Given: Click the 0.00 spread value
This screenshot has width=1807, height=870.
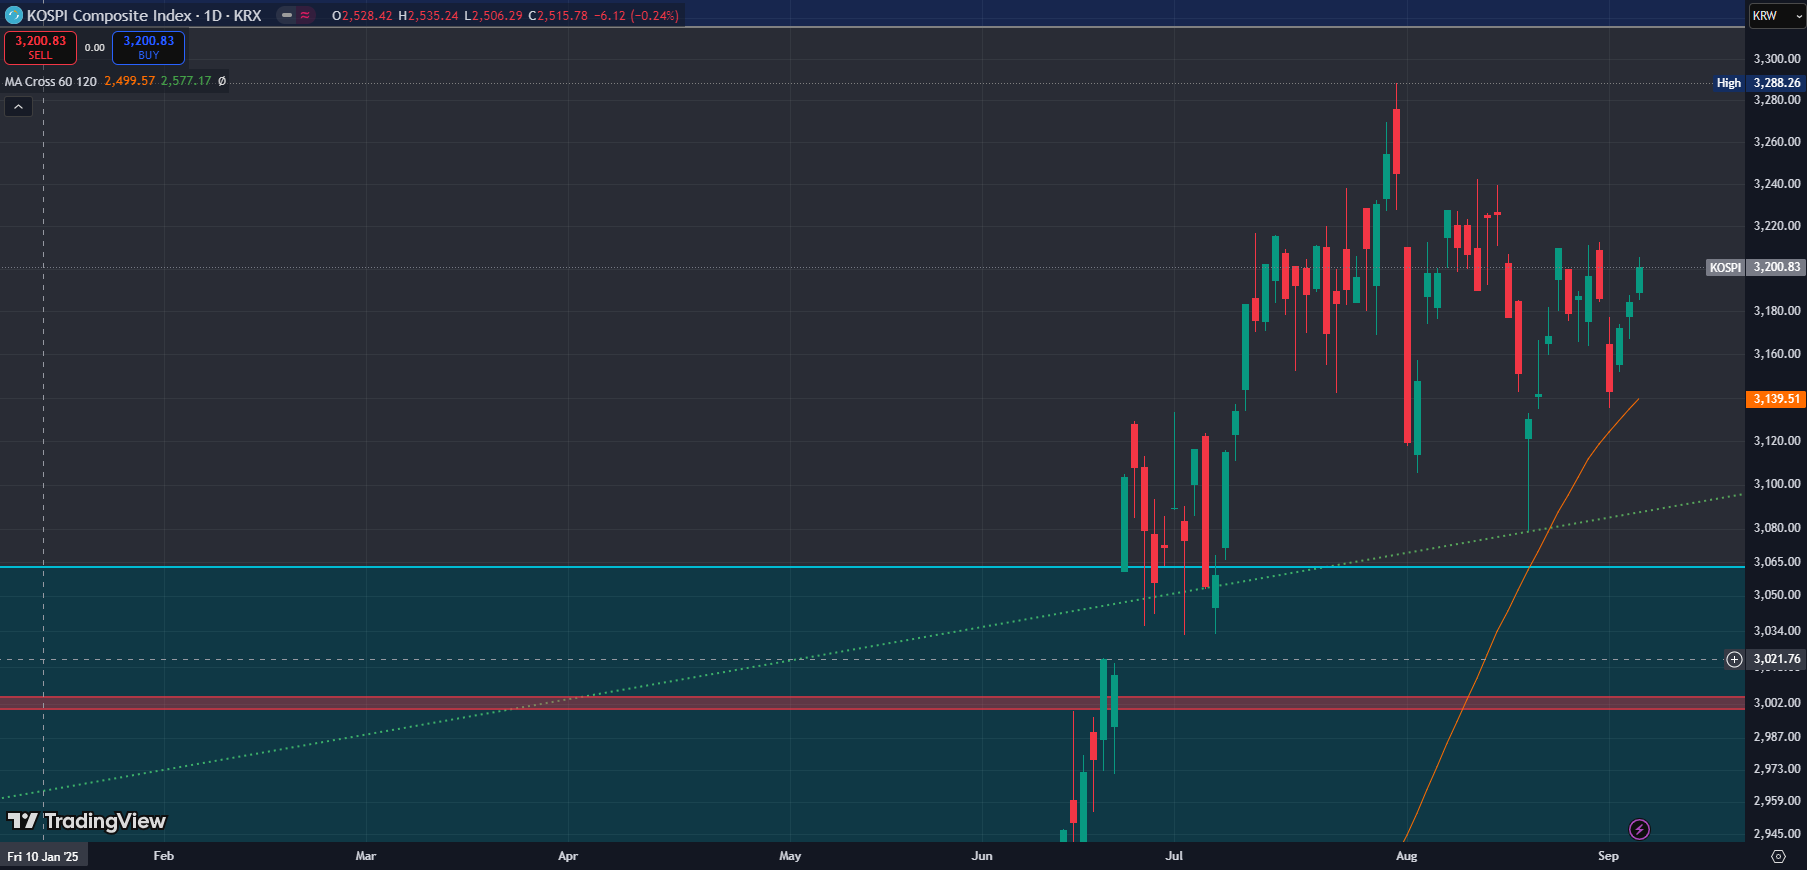Looking at the screenshot, I should click(94, 47).
